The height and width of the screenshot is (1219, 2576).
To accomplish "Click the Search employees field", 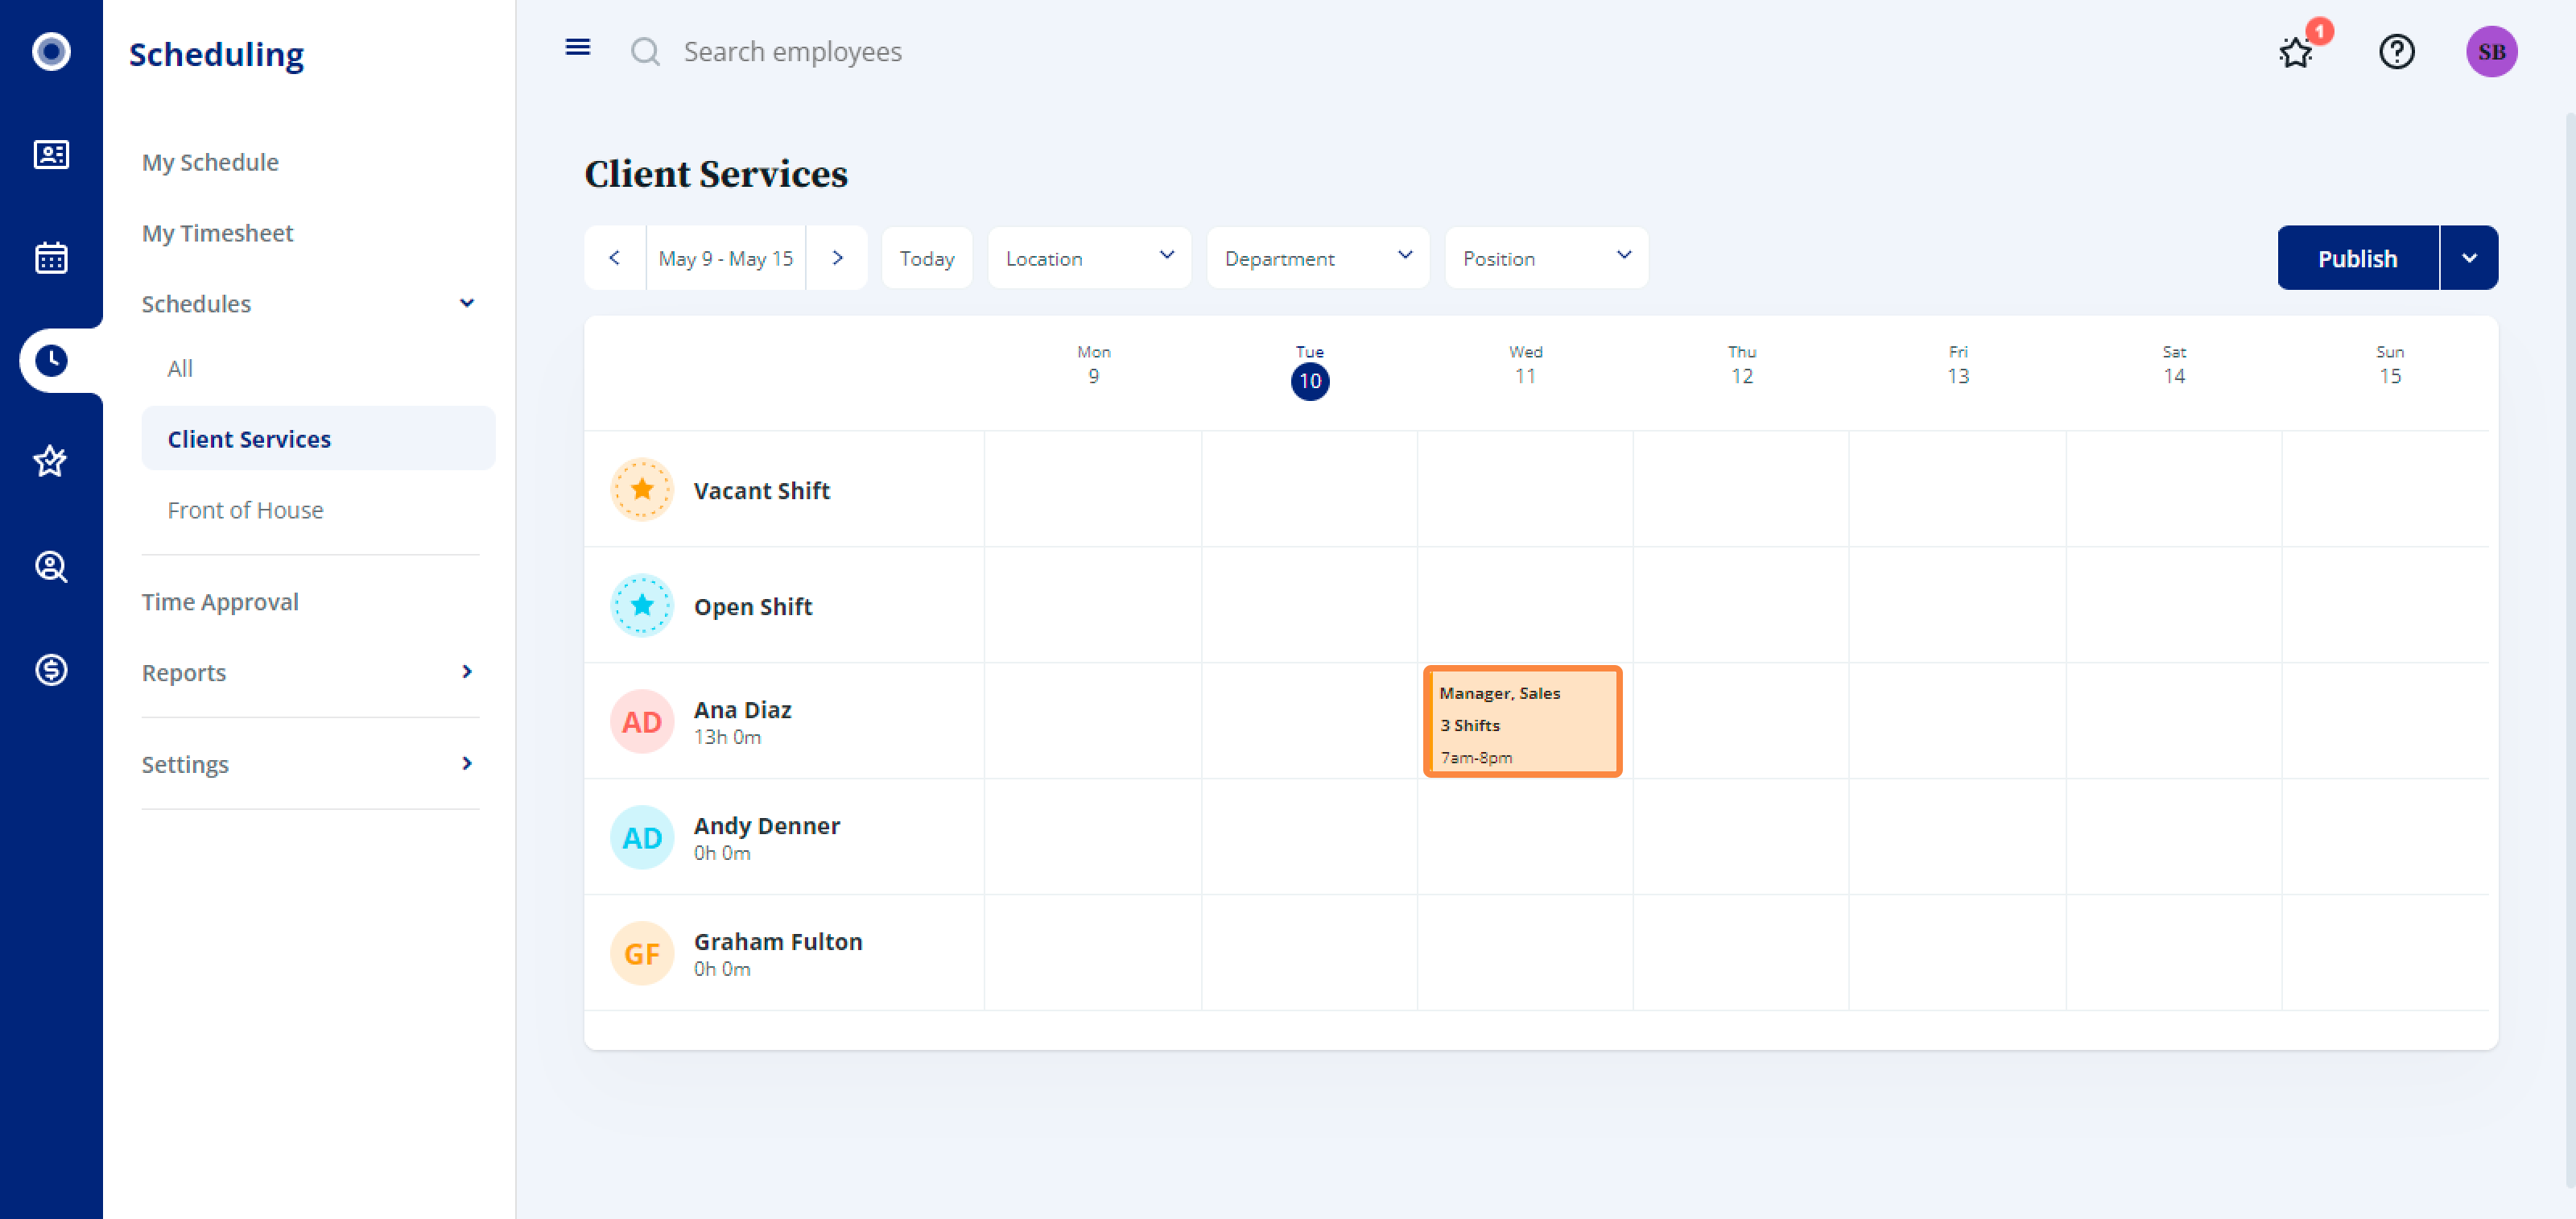I will [x=793, y=51].
